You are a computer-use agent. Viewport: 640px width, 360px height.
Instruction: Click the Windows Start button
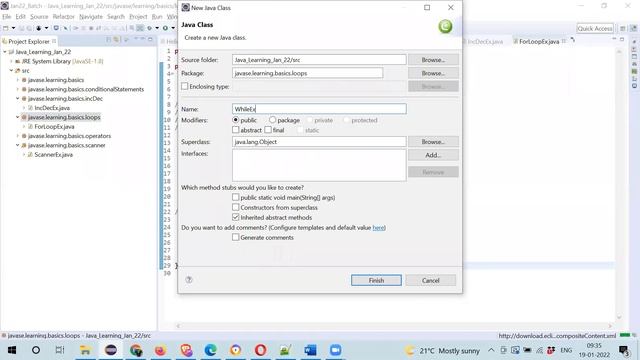[12, 350]
